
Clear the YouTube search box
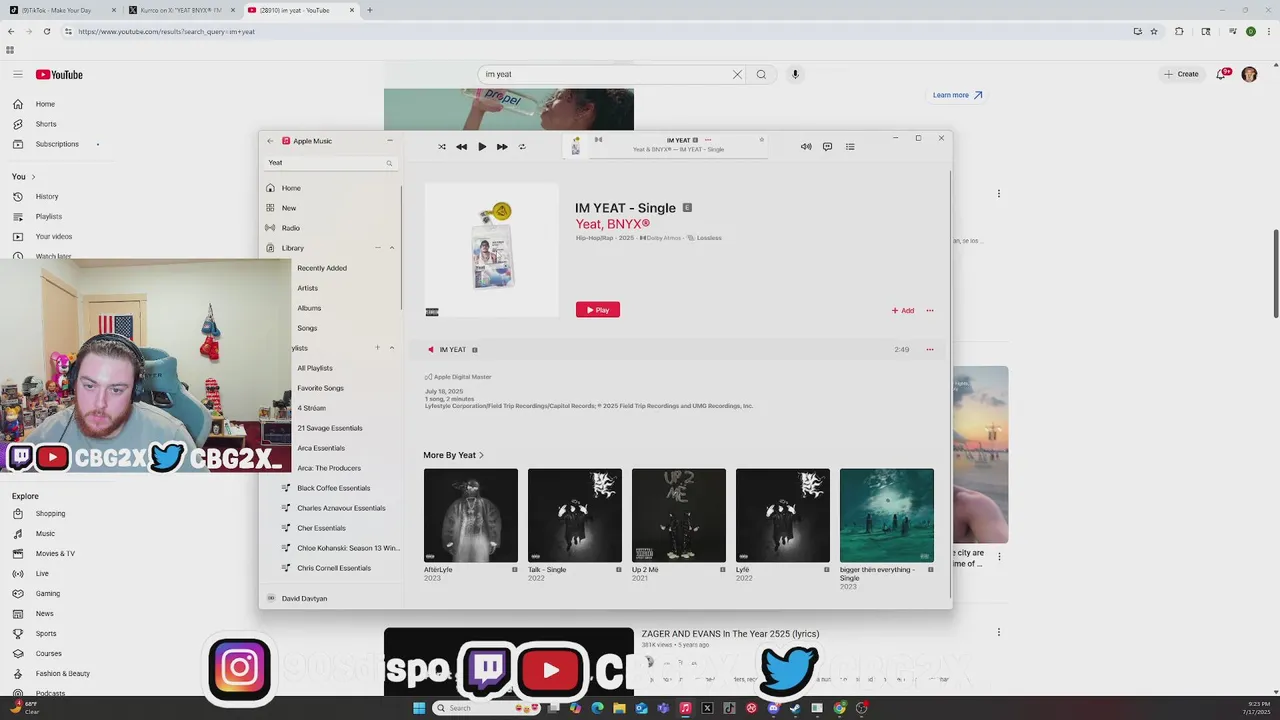(x=737, y=74)
